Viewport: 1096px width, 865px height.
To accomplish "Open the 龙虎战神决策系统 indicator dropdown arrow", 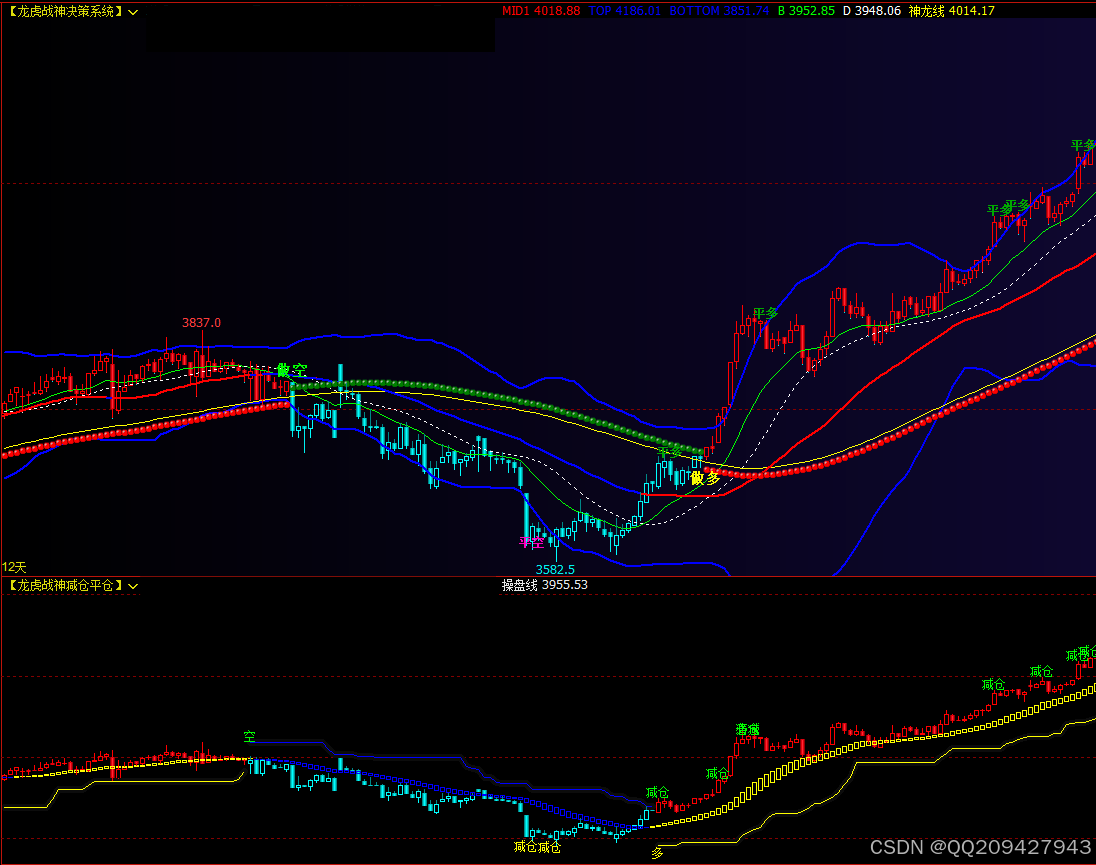I will click(133, 13).
